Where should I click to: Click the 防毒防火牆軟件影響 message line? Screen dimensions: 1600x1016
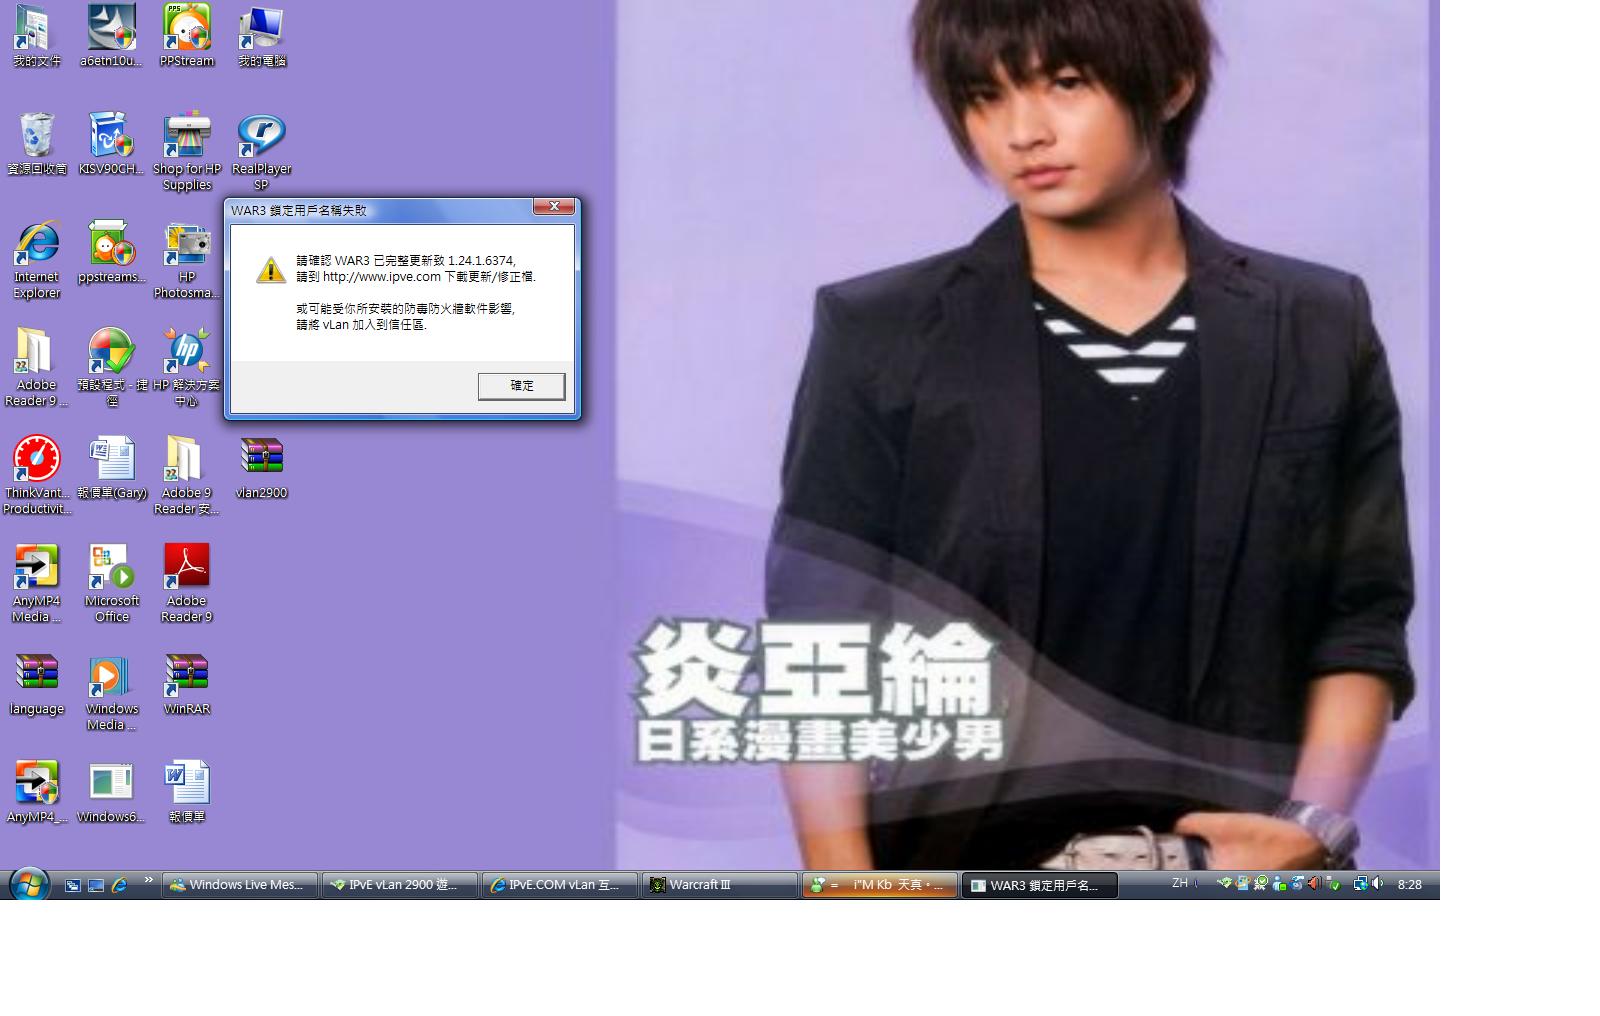click(406, 309)
